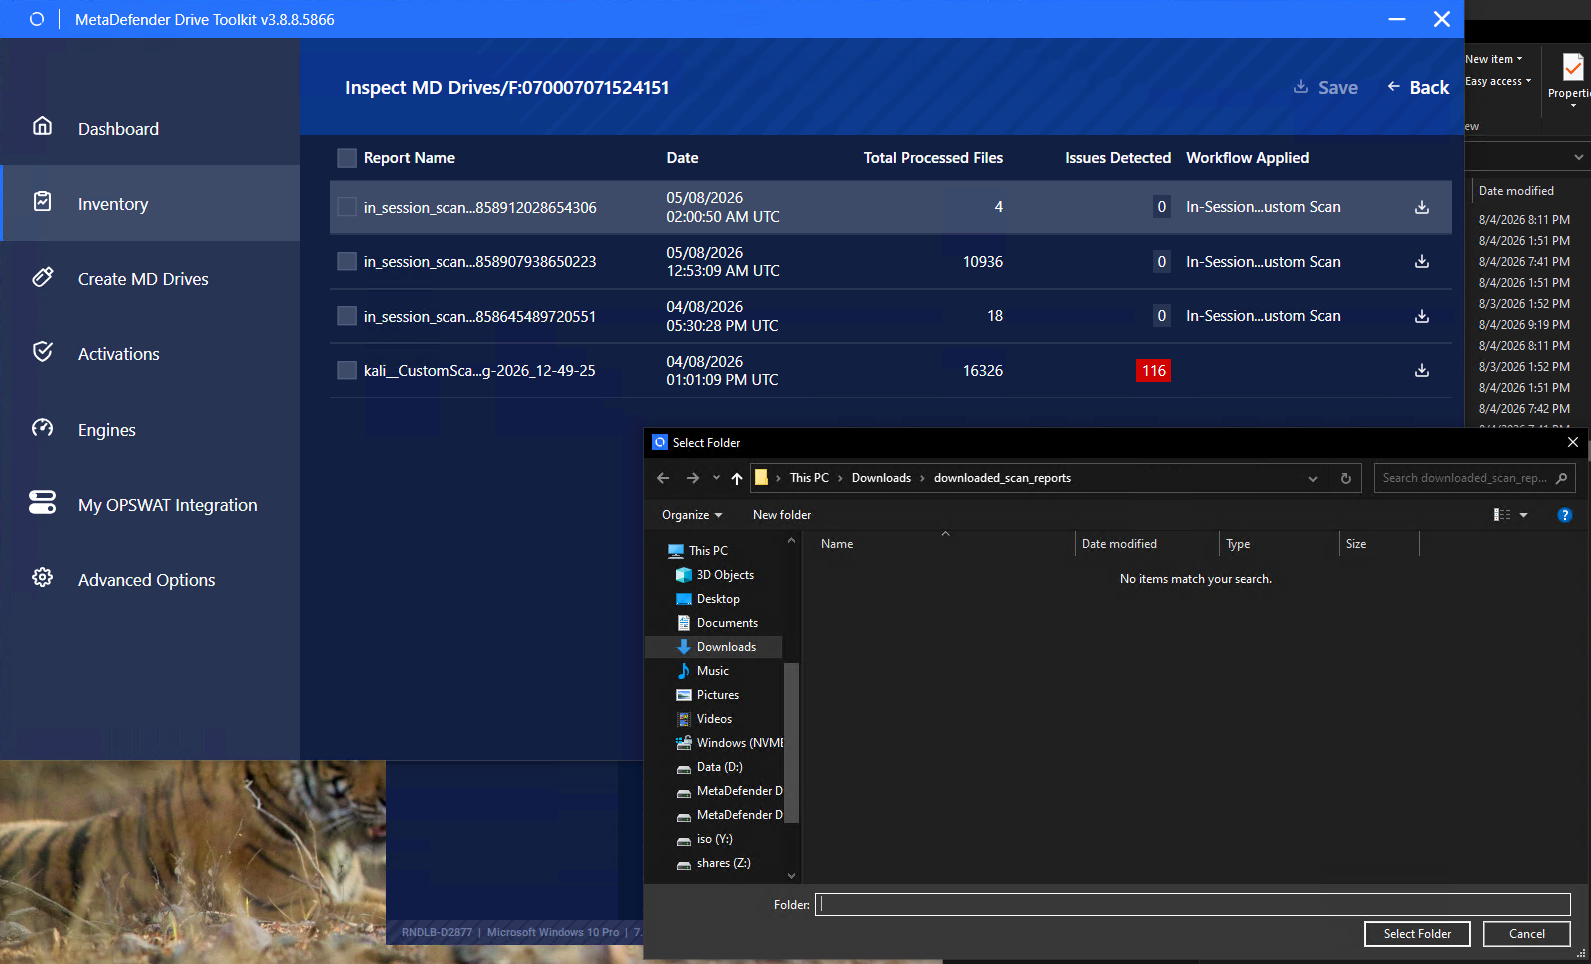Check the kali_CustomSca report row

347,370
